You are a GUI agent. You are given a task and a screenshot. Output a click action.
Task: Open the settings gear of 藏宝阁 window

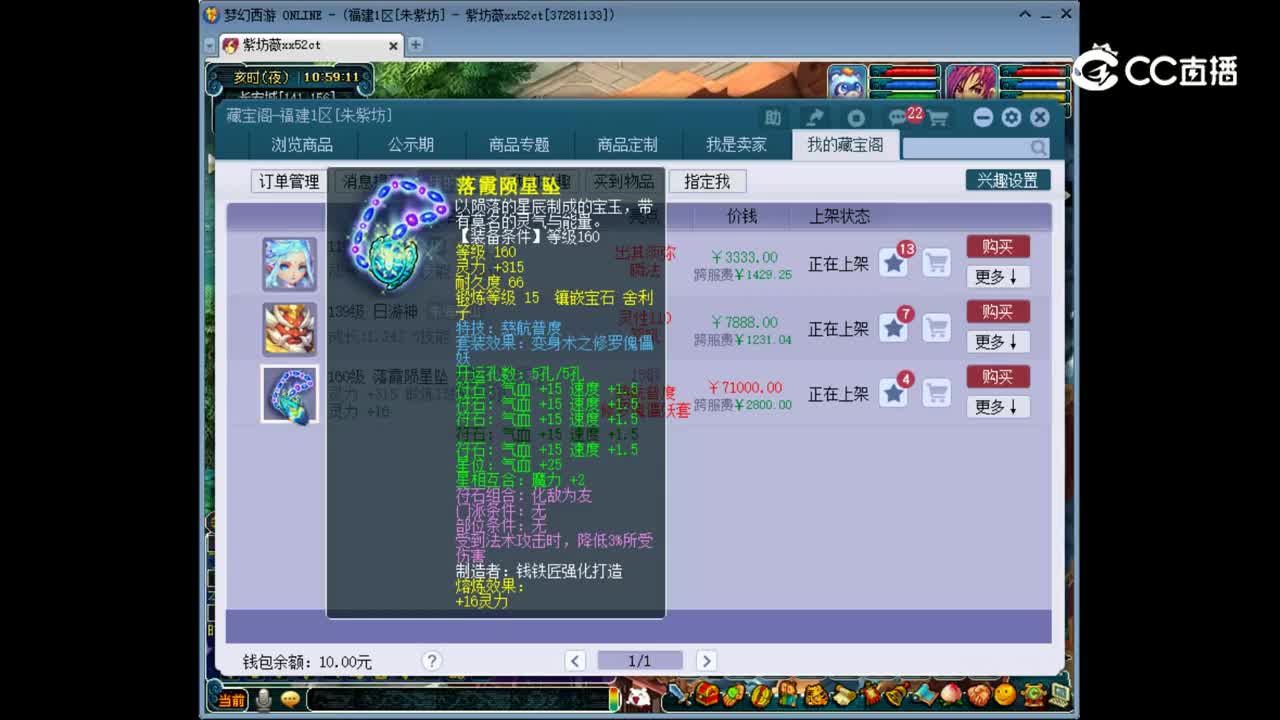click(1011, 117)
